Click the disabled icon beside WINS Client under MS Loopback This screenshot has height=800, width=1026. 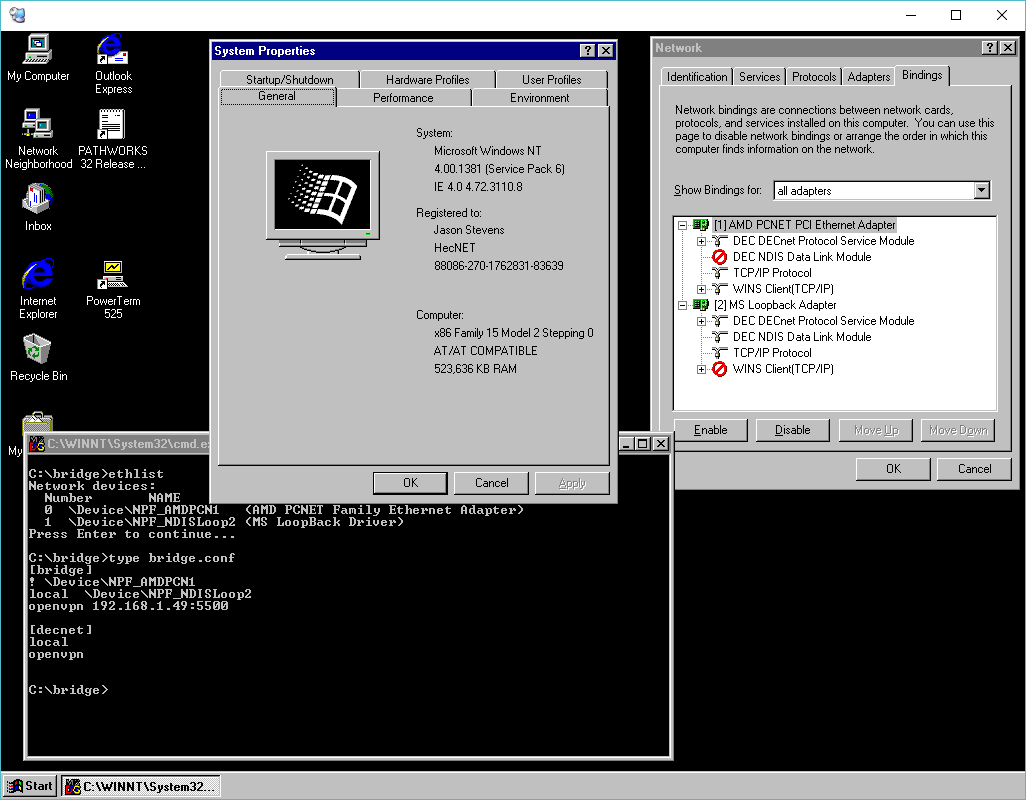(x=719, y=369)
